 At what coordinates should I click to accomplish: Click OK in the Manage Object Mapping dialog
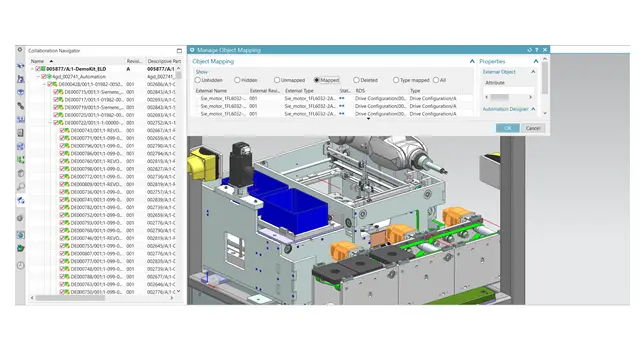pyautogui.click(x=507, y=128)
